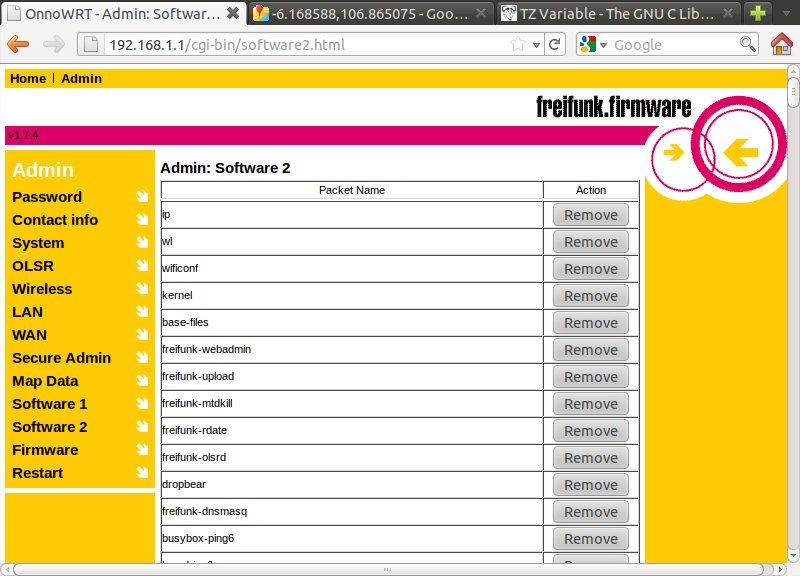
Task: Click the browser back arrow button
Action: tap(19, 44)
